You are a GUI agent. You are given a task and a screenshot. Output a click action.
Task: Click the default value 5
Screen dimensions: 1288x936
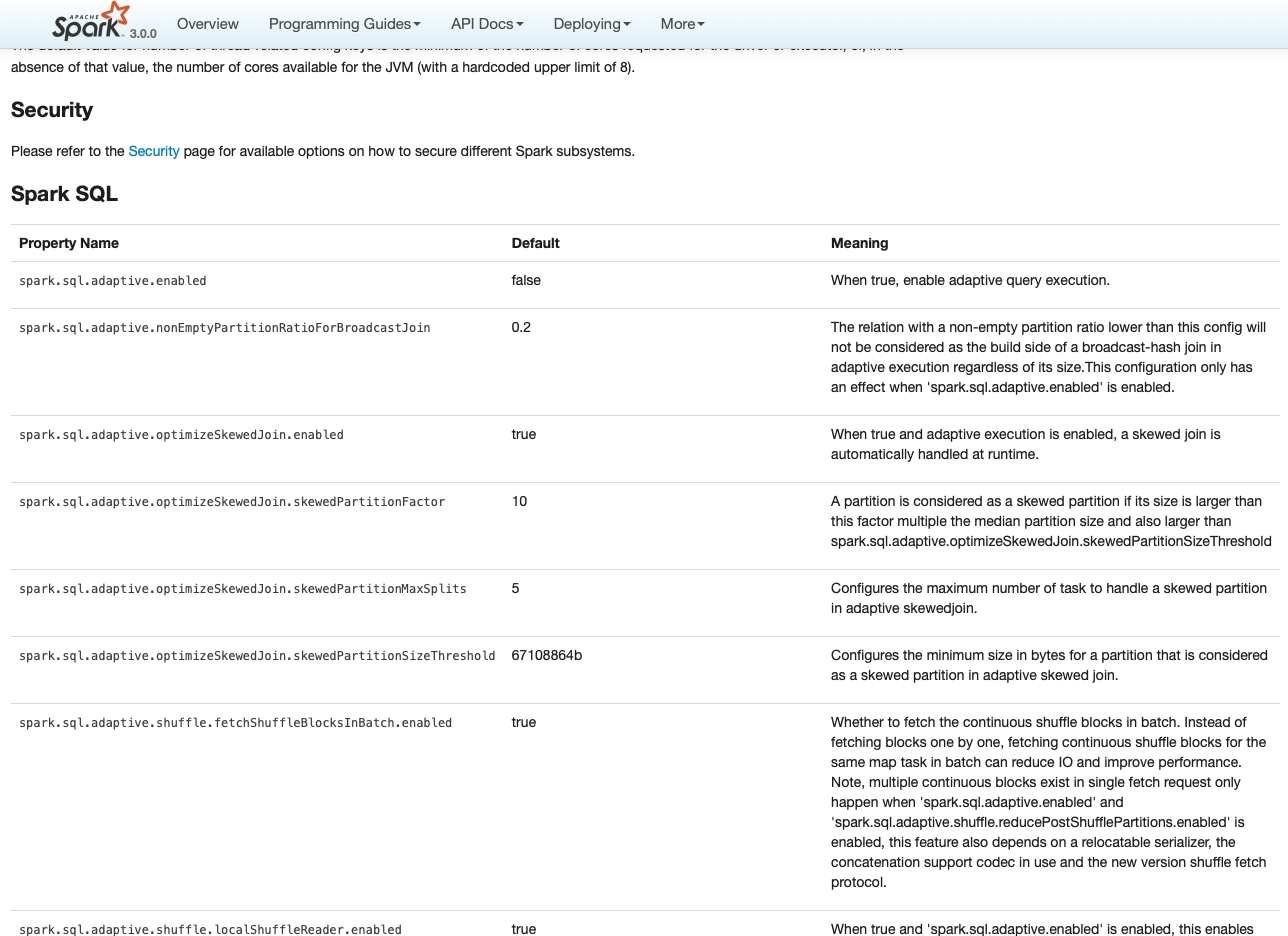tap(515, 588)
